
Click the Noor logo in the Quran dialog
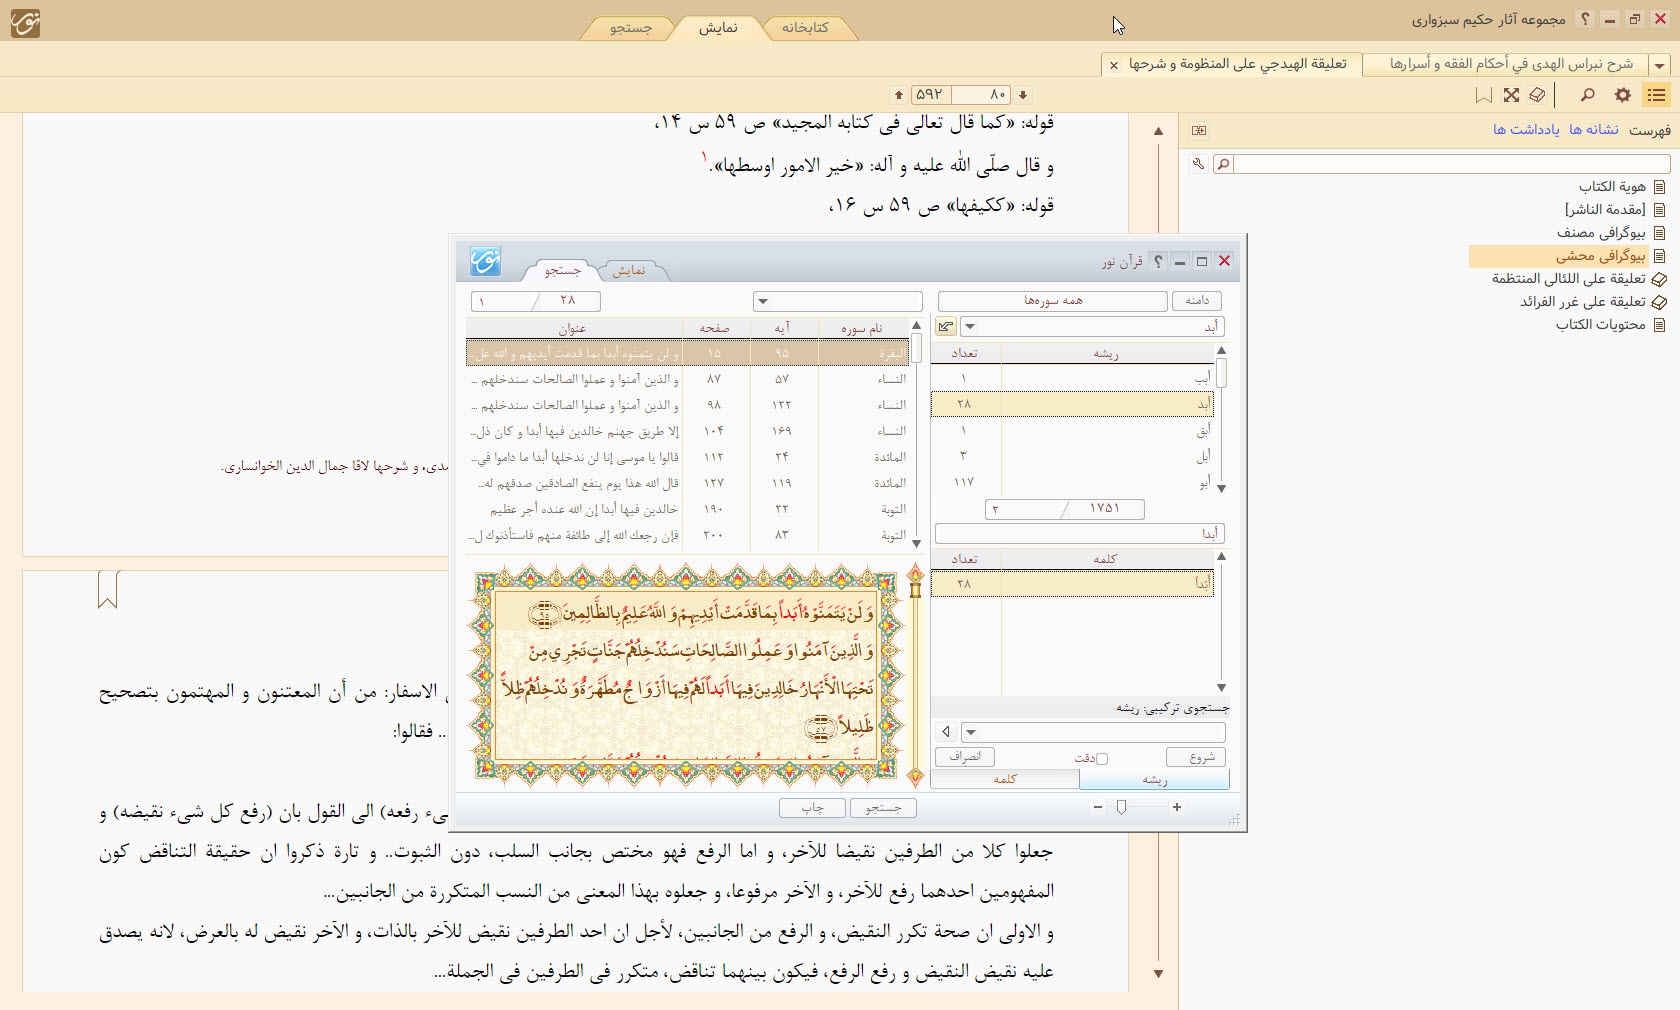(485, 262)
